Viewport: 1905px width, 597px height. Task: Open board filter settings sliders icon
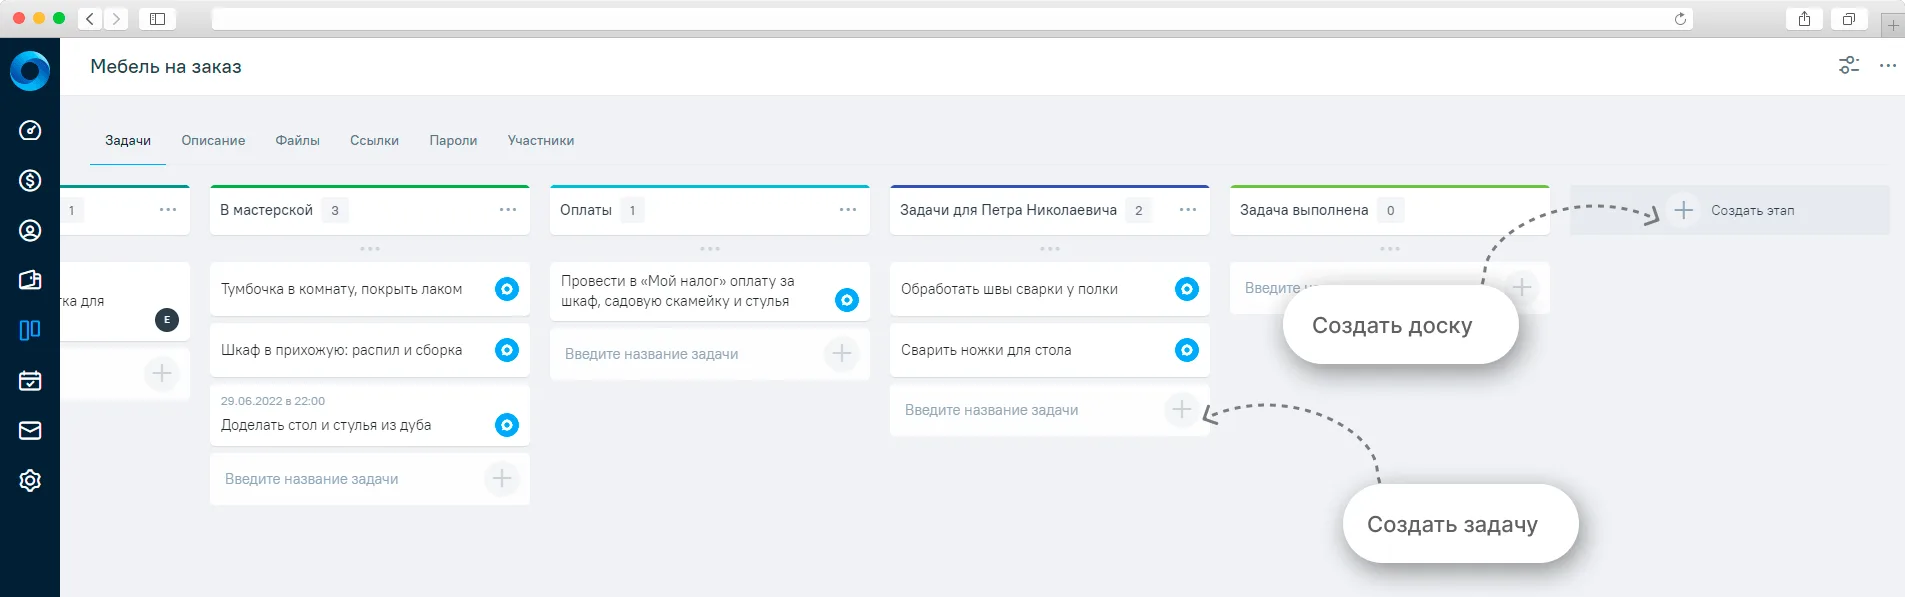(1849, 66)
